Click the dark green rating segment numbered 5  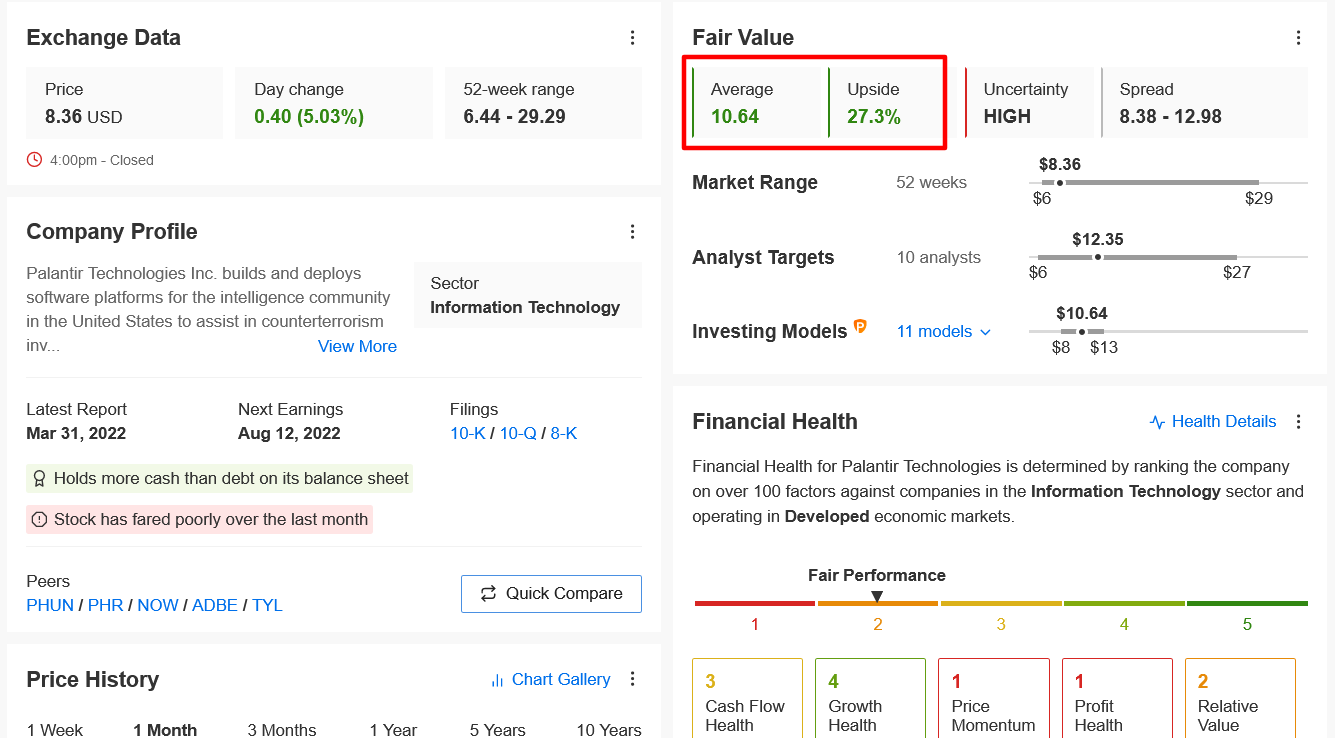pos(1247,604)
